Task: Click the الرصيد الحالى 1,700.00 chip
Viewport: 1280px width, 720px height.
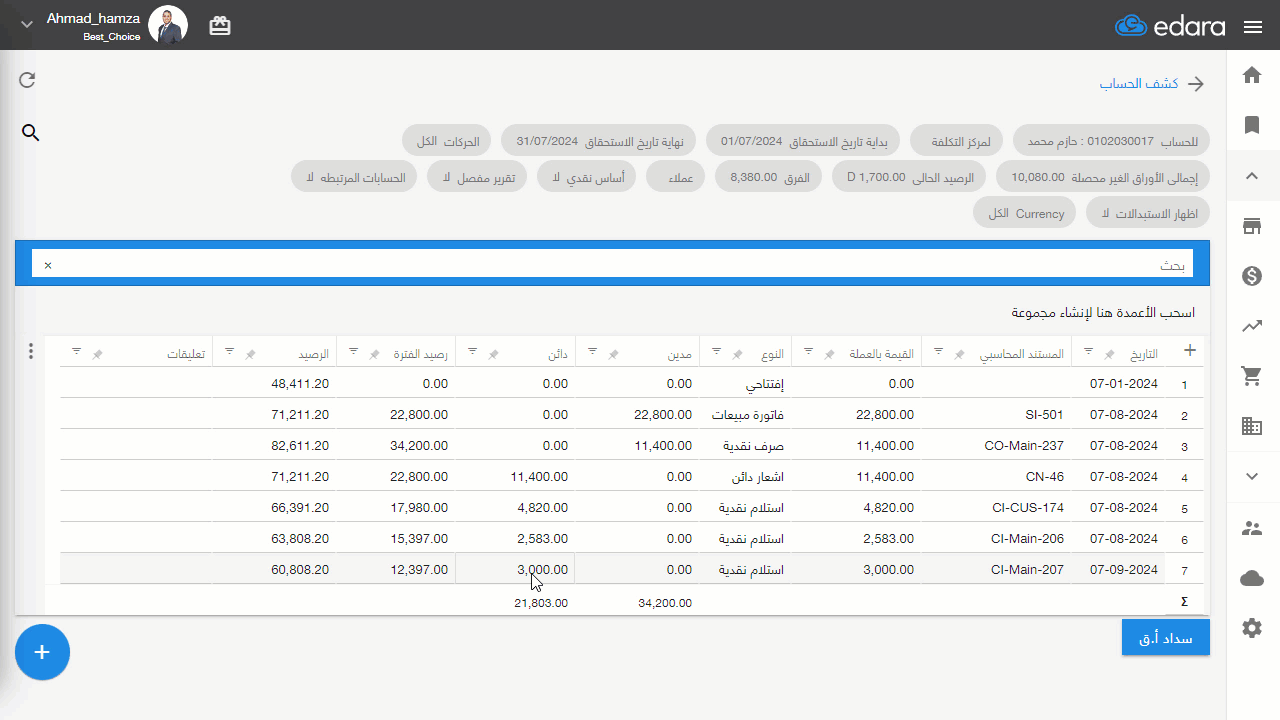Action: tap(908, 177)
